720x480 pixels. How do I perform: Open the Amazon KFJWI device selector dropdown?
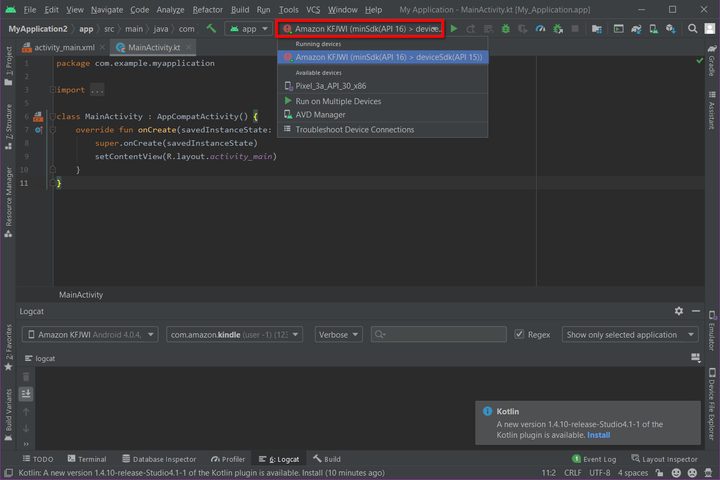click(x=360, y=28)
